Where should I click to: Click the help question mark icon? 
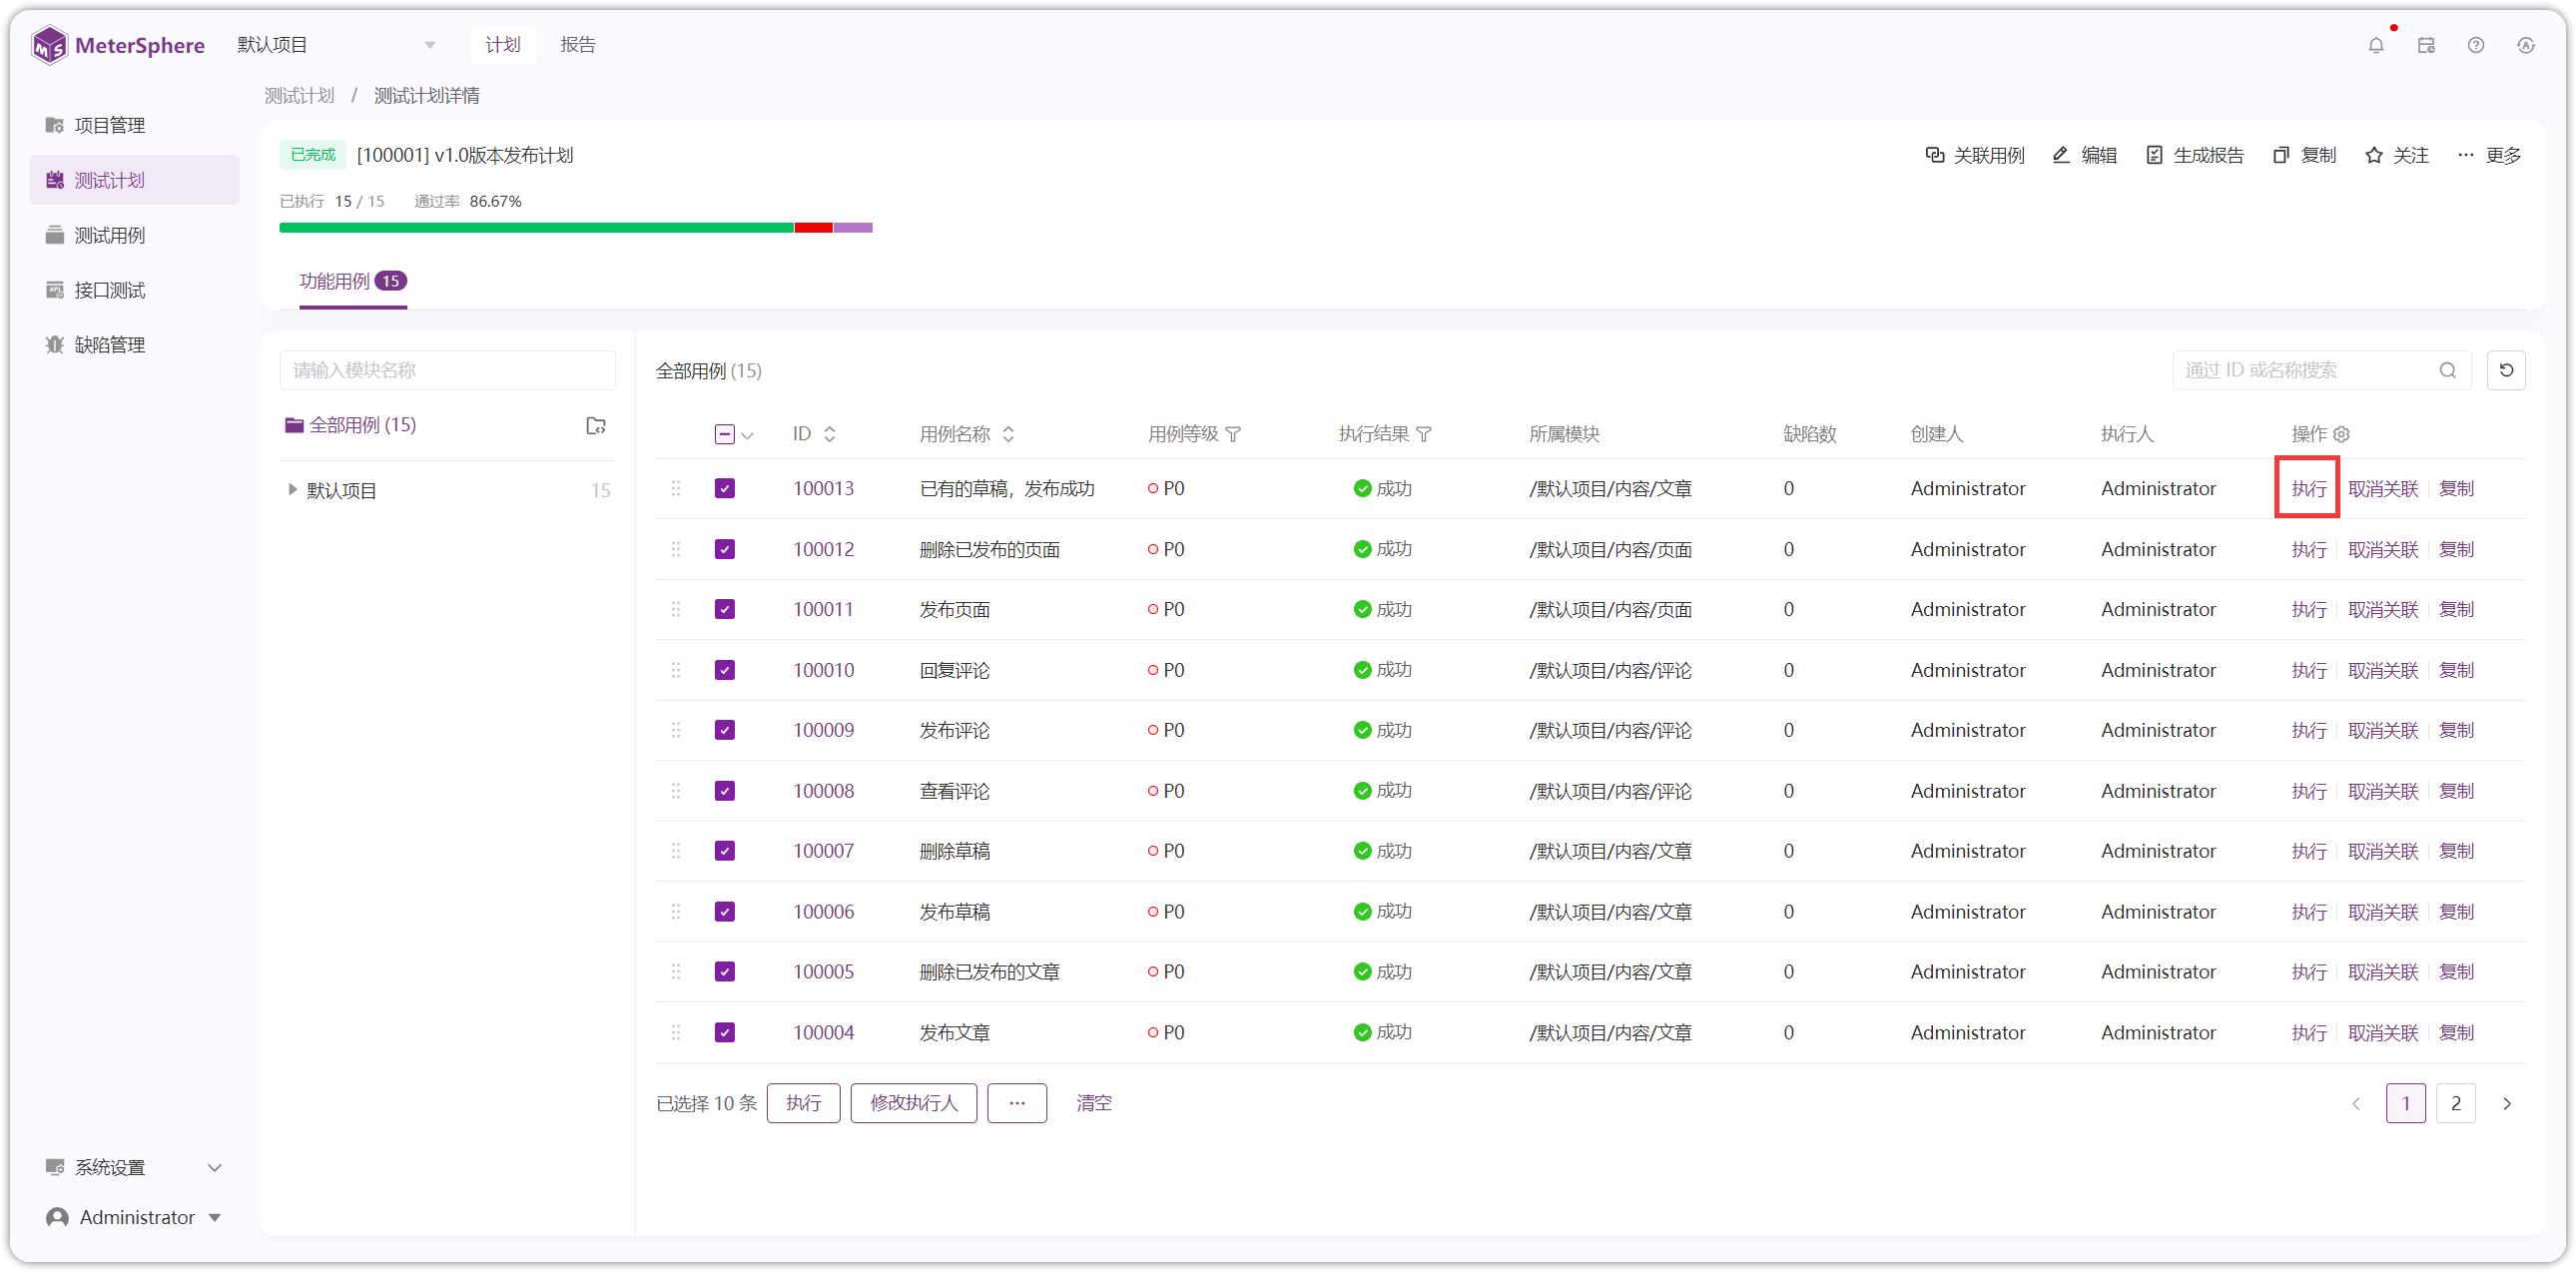tap(2475, 45)
